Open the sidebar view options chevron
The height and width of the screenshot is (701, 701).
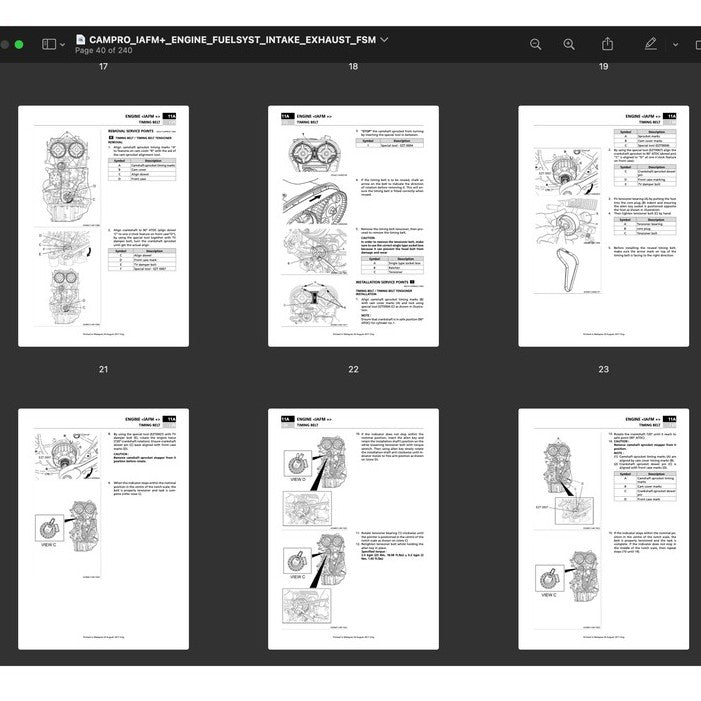[63, 45]
